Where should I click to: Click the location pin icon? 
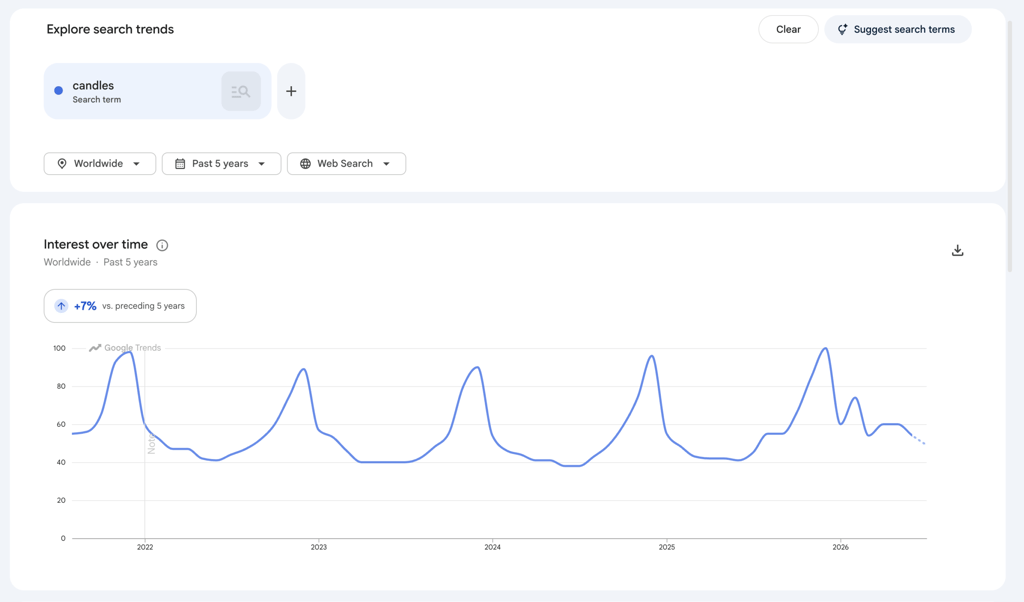(x=62, y=163)
